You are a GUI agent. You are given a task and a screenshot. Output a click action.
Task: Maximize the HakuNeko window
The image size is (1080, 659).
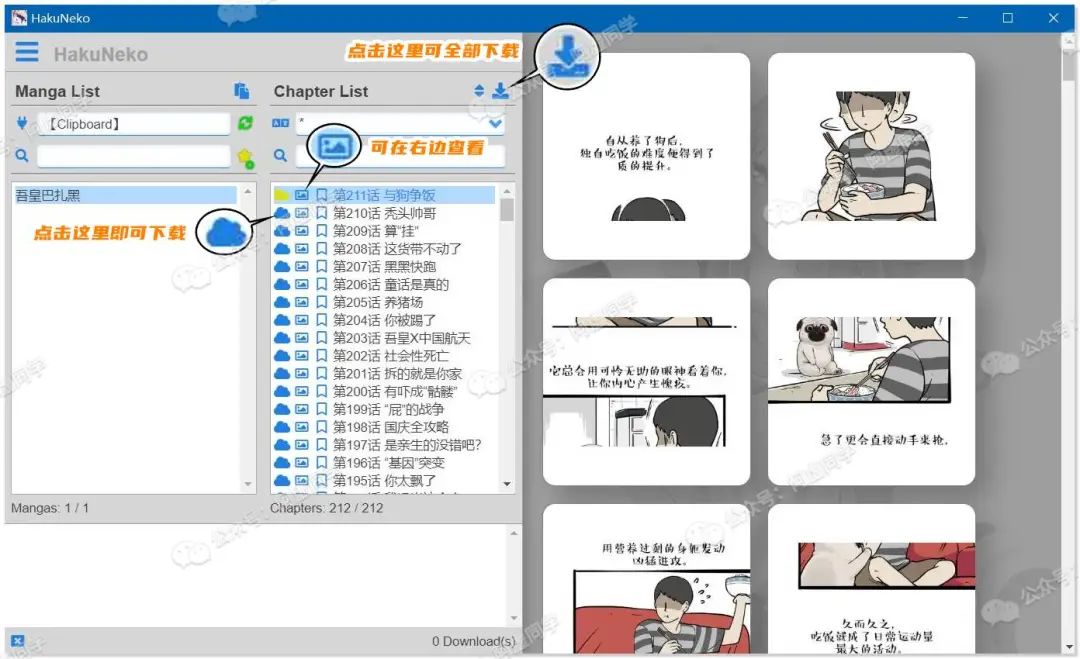[1008, 18]
